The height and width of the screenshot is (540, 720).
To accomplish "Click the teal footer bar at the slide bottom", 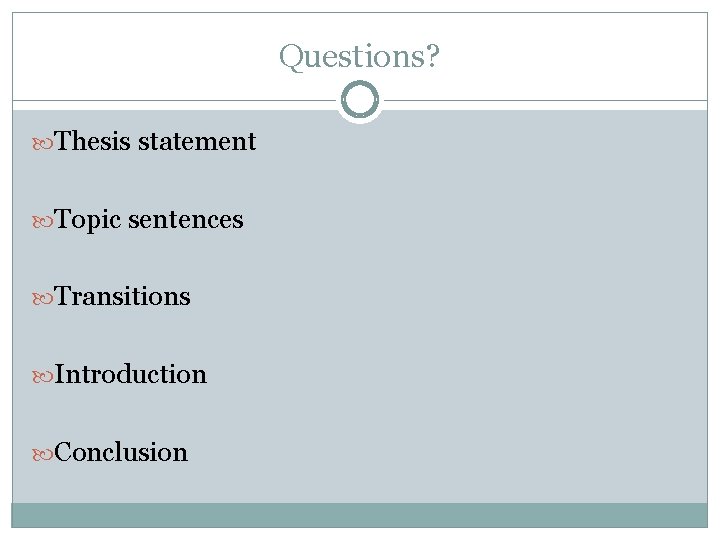I will (360, 515).
